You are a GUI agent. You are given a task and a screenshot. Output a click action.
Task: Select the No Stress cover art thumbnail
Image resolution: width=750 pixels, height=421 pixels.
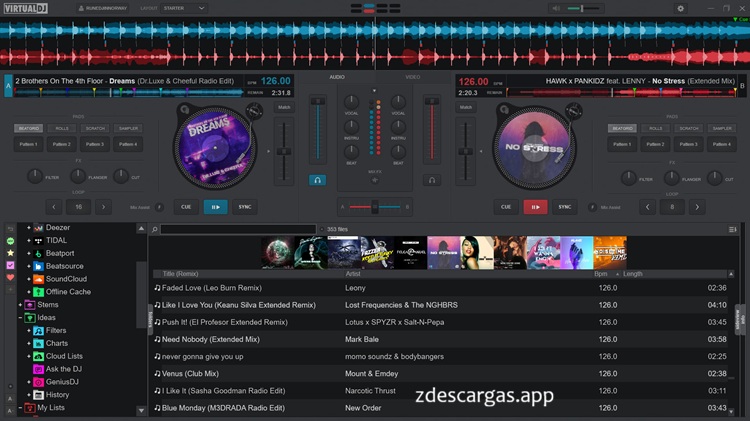click(x=443, y=253)
